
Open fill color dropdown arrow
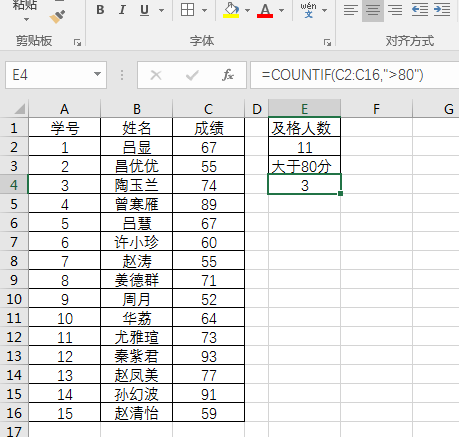pyautogui.click(x=247, y=10)
